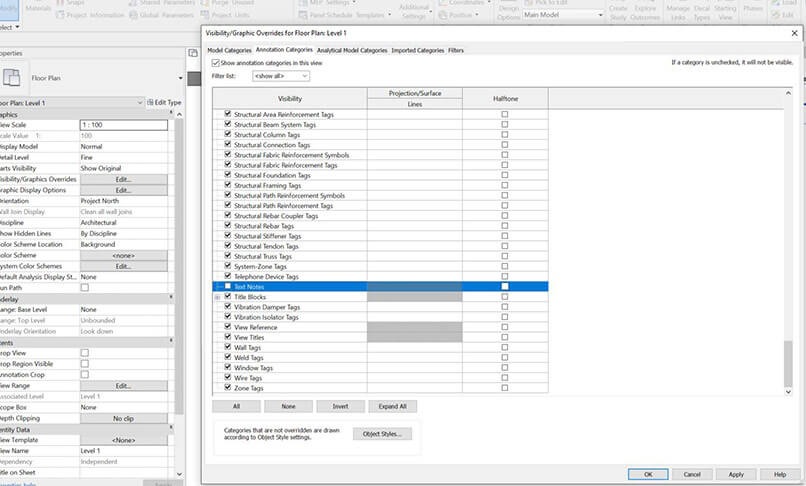Click the Apply button
This screenshot has width=806, height=486.
coord(736,474)
